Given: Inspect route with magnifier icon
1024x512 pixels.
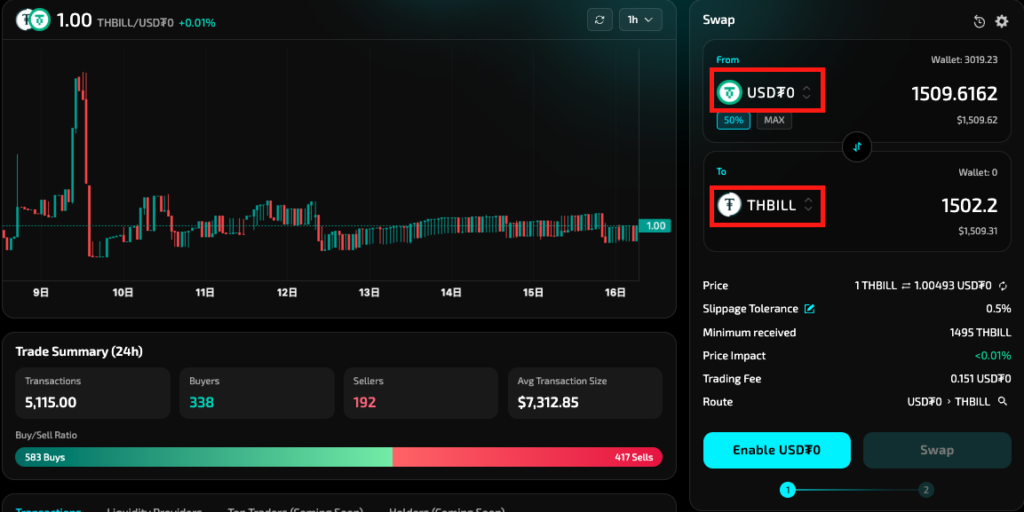Looking at the screenshot, I should pyautogui.click(x=1002, y=402).
